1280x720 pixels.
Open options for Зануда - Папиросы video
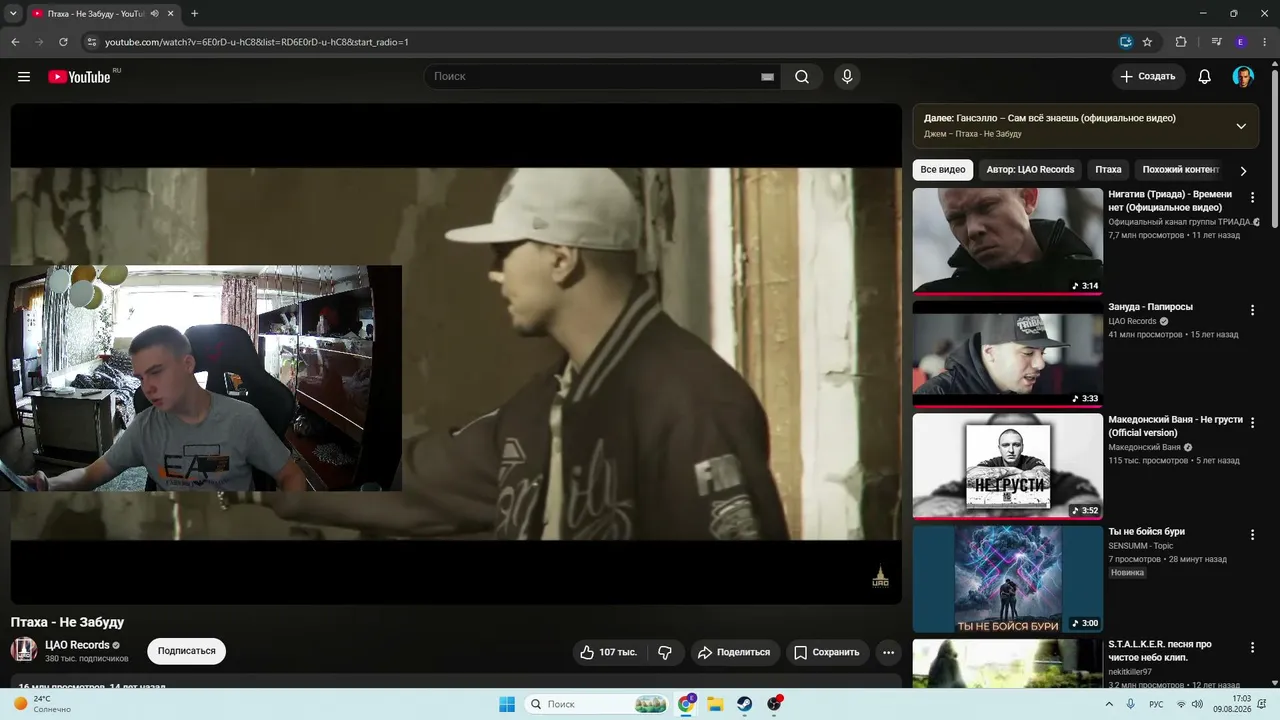[x=1252, y=310]
